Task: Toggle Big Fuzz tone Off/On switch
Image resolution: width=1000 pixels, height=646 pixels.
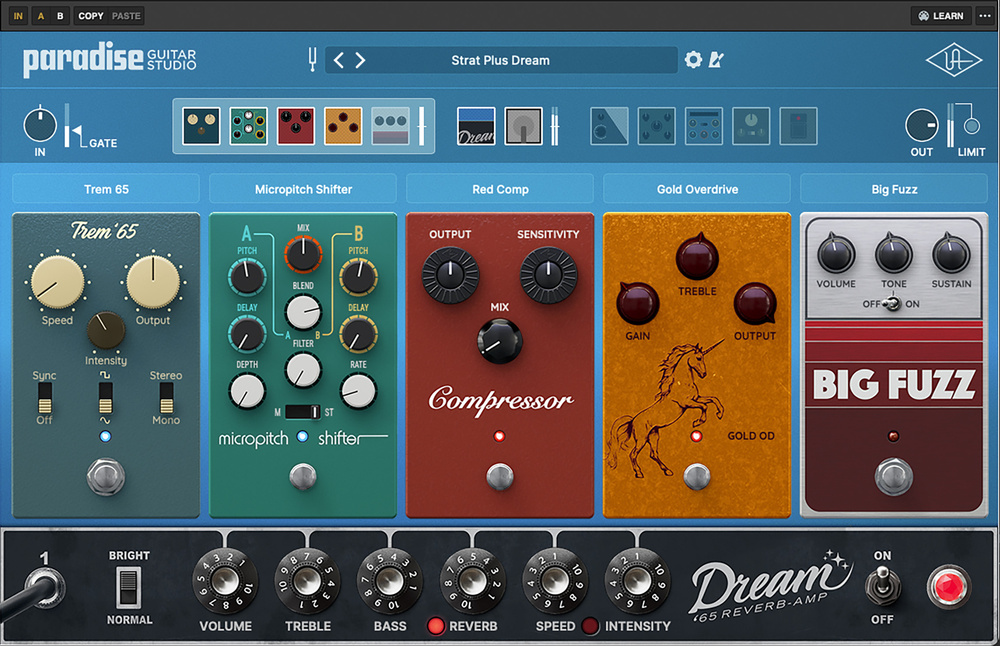Action: click(x=893, y=305)
